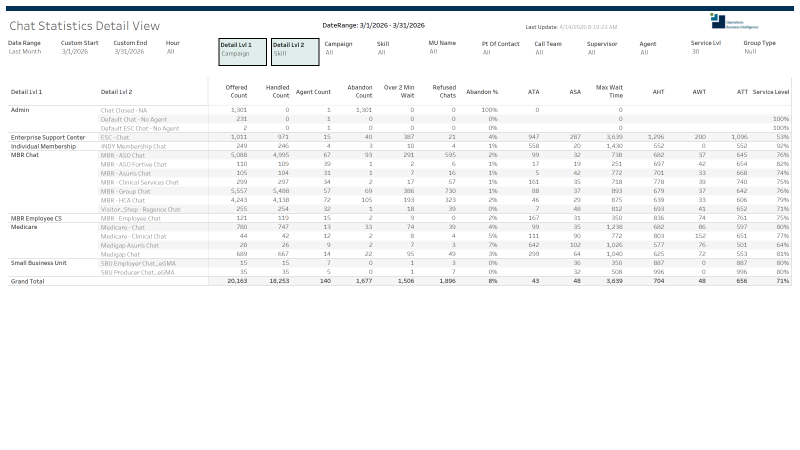Open the Detail Lvl 1 parameter dropdown

pos(242,53)
